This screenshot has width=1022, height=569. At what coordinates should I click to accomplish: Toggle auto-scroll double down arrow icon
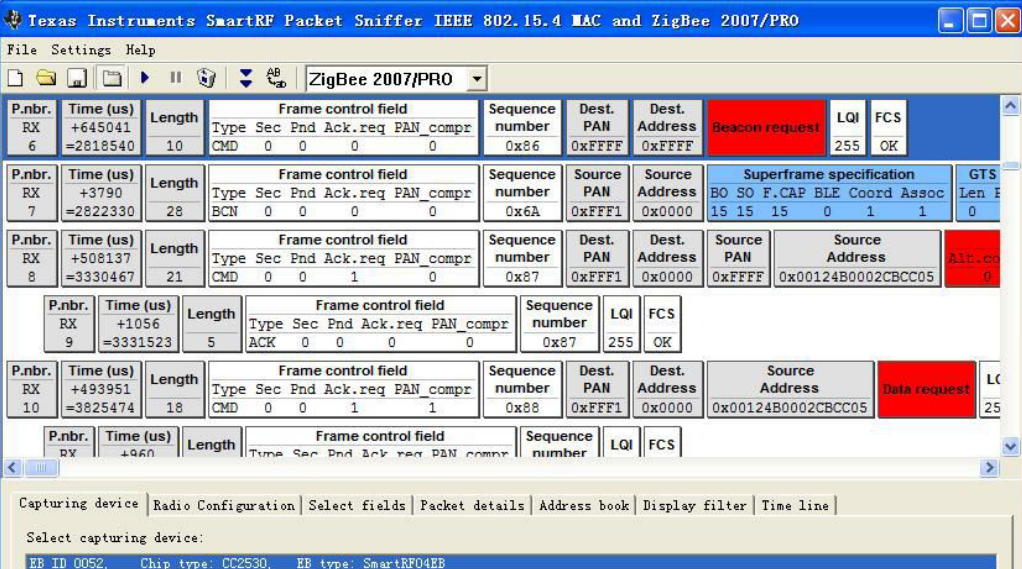click(246, 78)
